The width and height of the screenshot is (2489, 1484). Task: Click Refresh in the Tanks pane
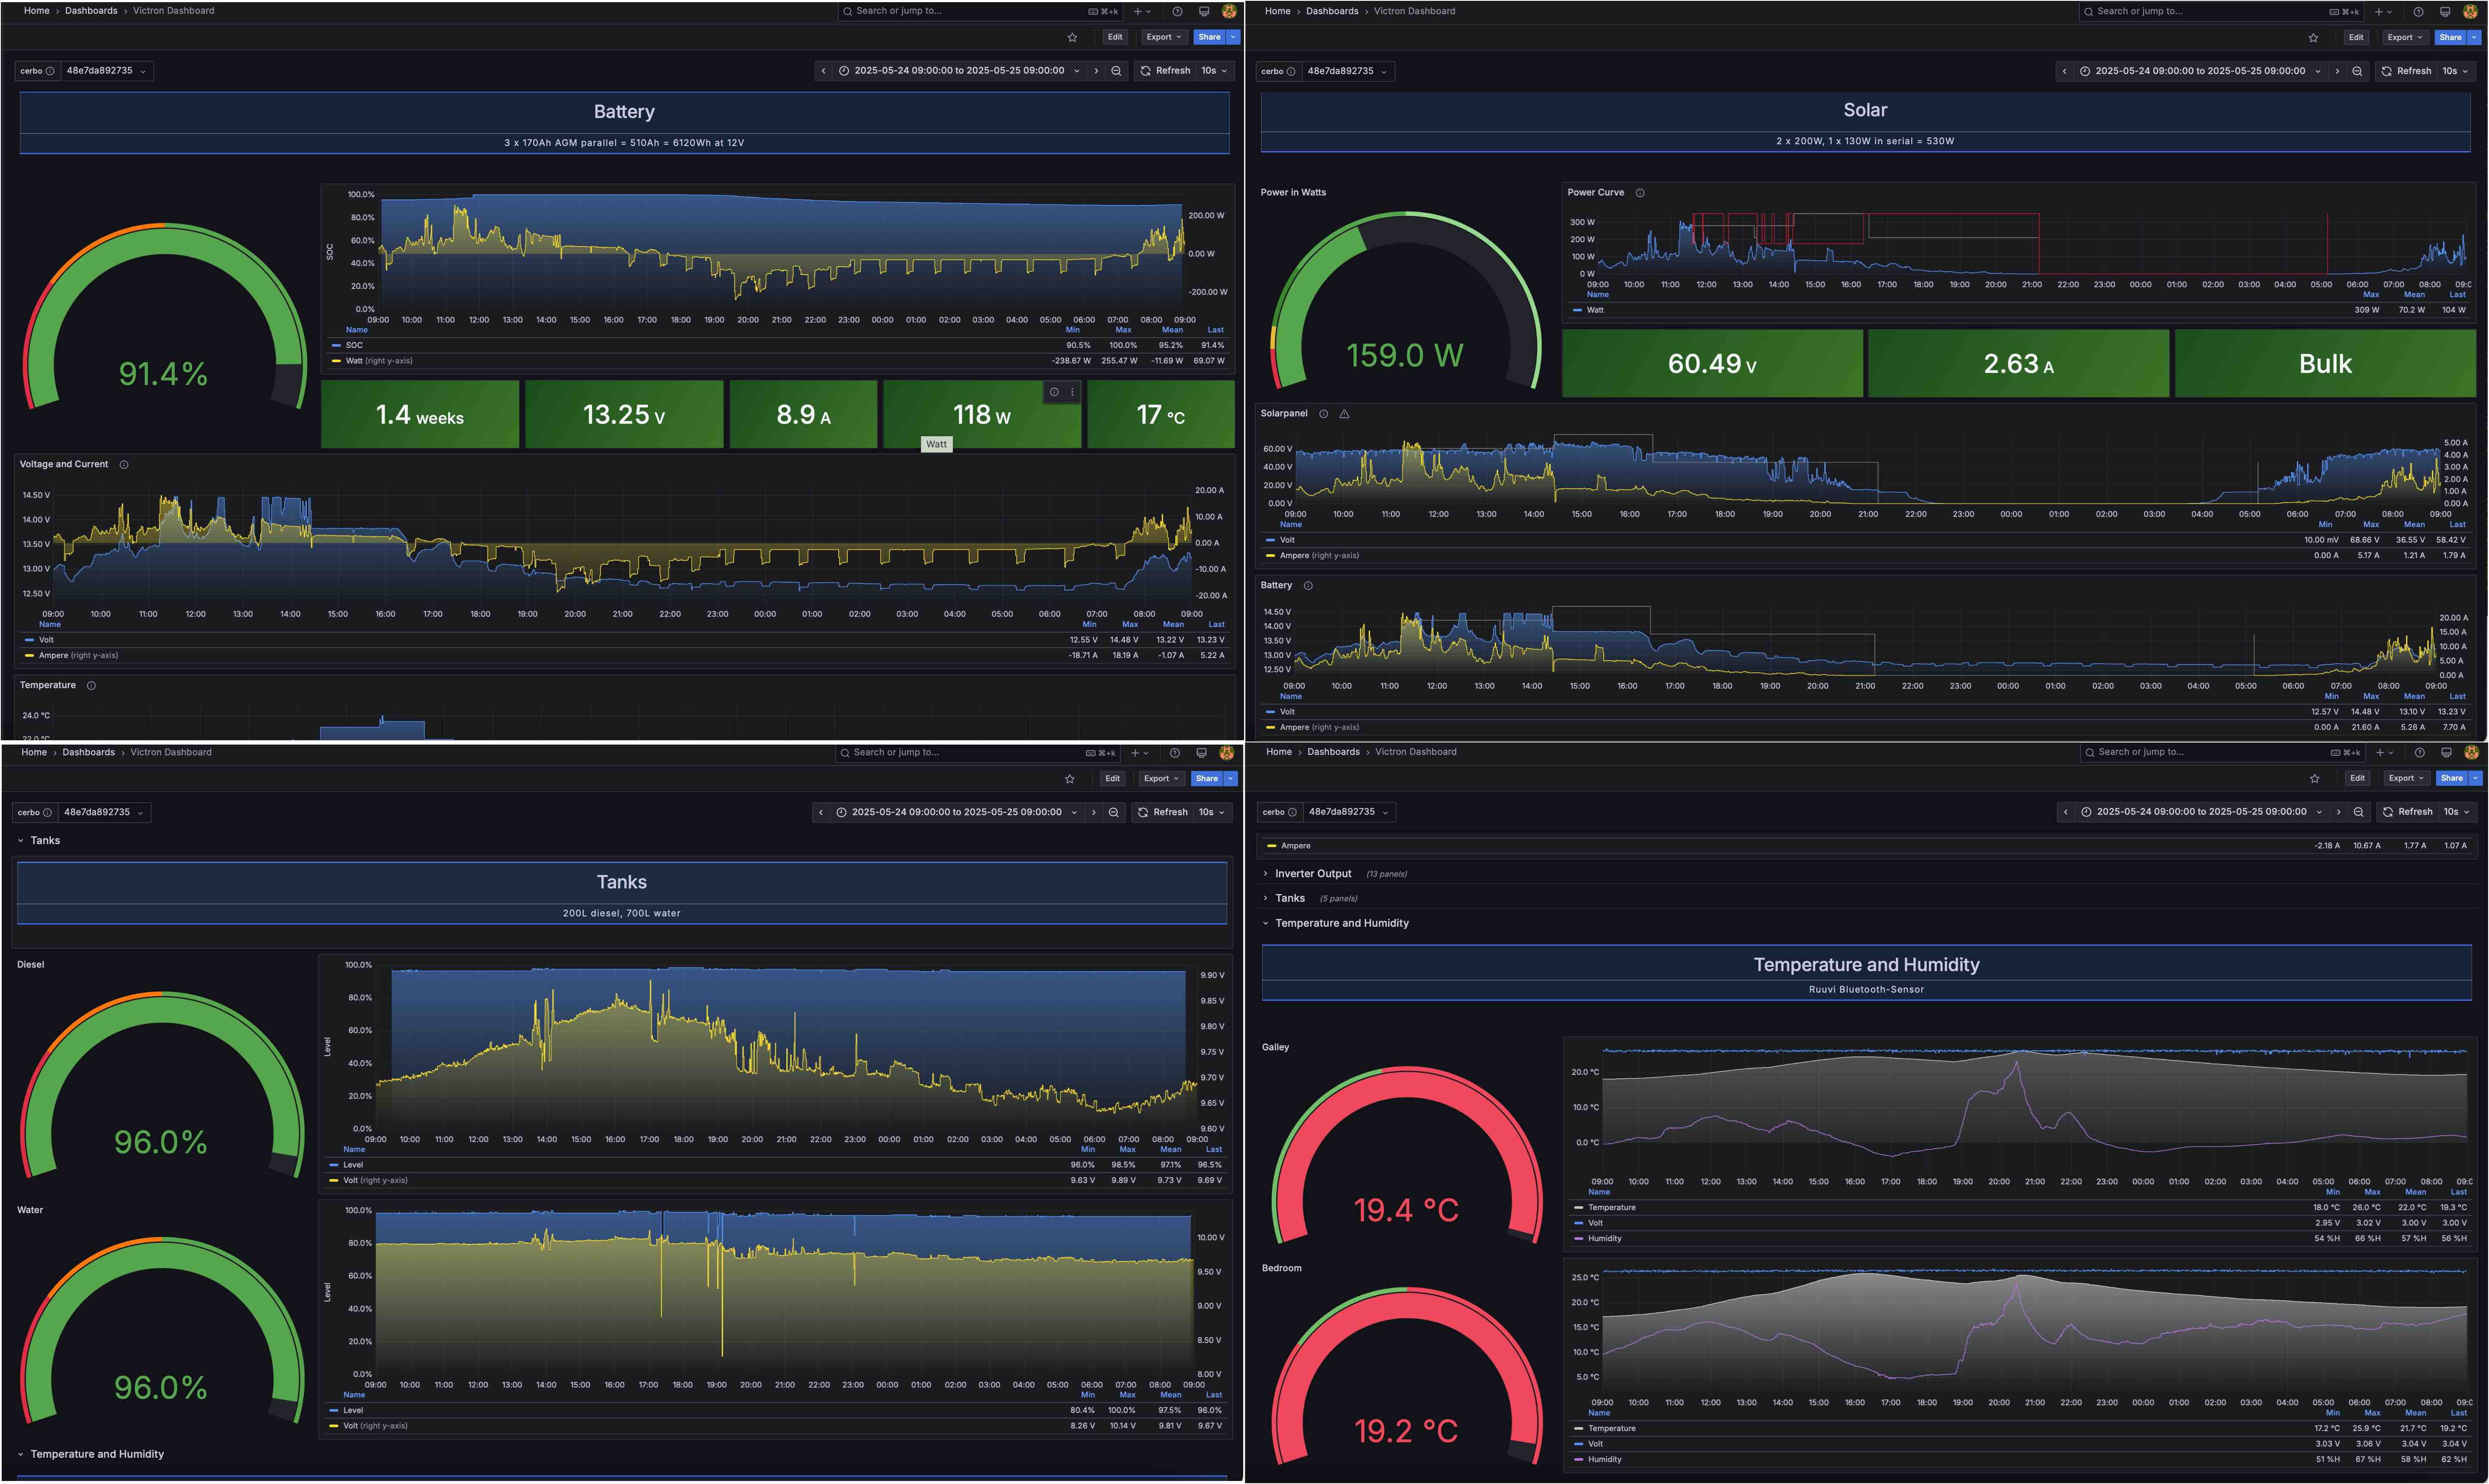tap(1162, 812)
